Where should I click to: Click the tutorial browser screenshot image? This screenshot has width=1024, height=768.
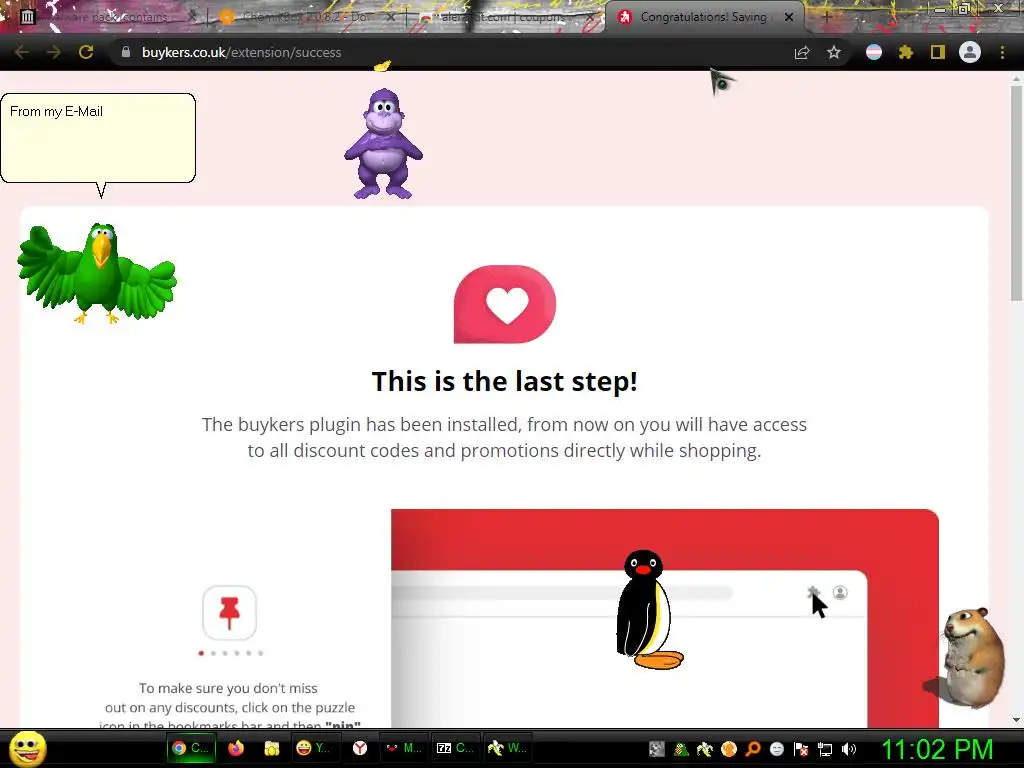coord(665,618)
